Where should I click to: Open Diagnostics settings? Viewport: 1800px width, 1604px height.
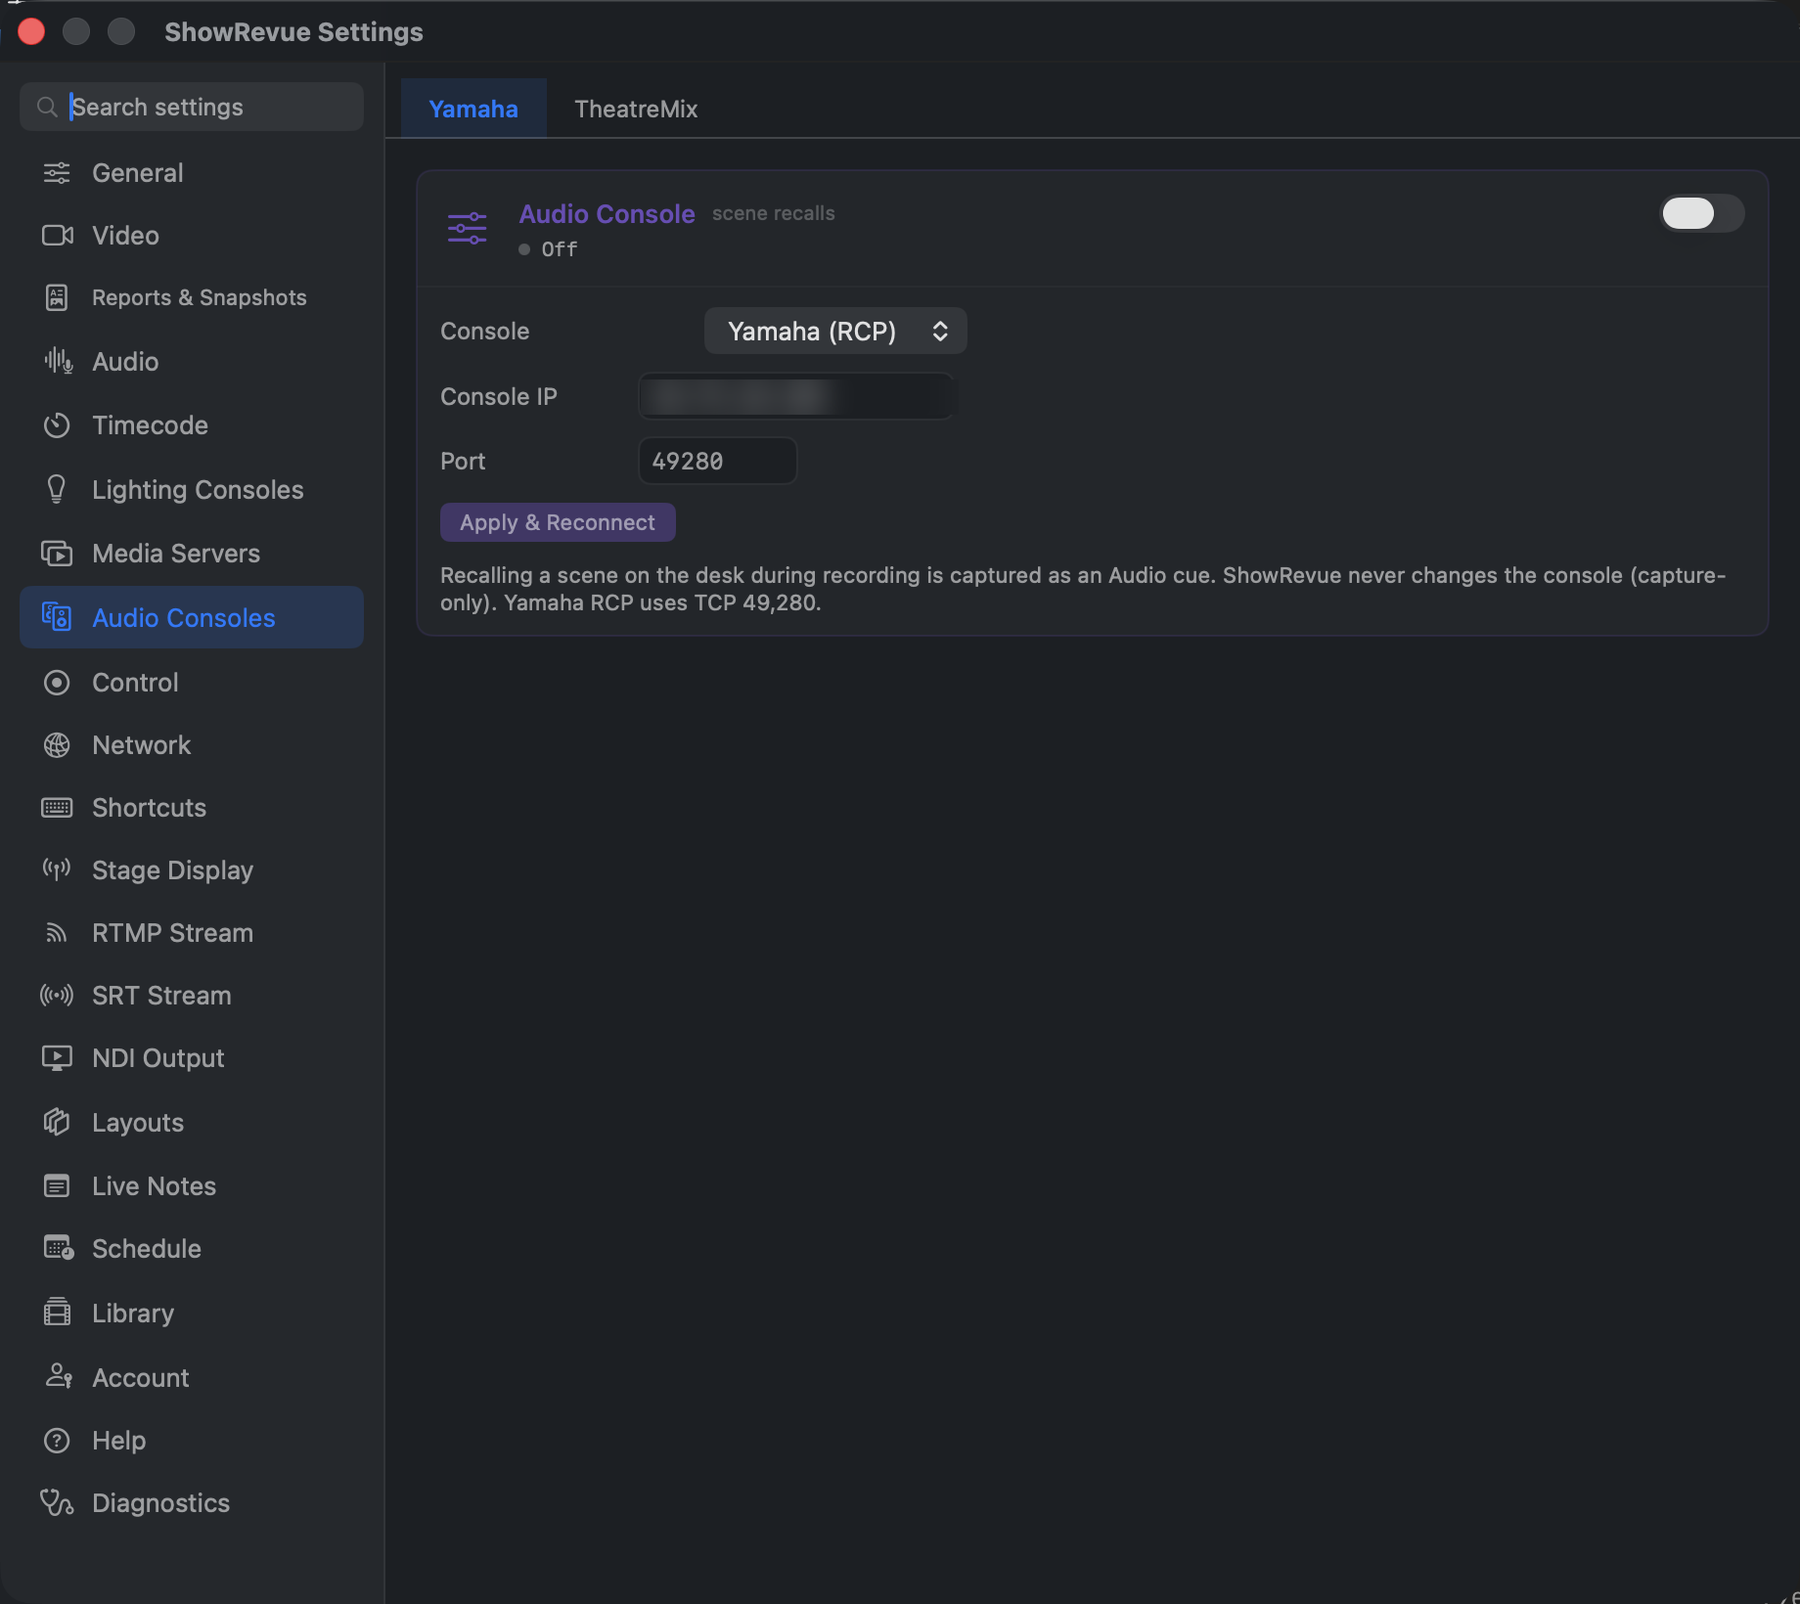191,1503
